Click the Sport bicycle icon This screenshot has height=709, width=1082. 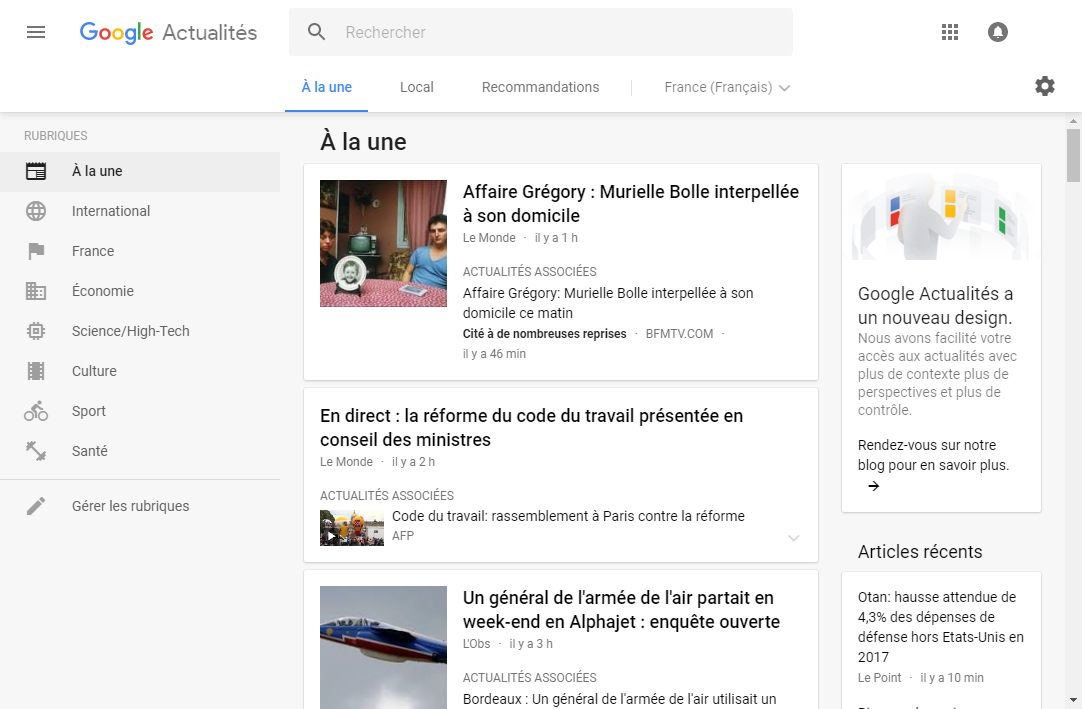(36, 411)
